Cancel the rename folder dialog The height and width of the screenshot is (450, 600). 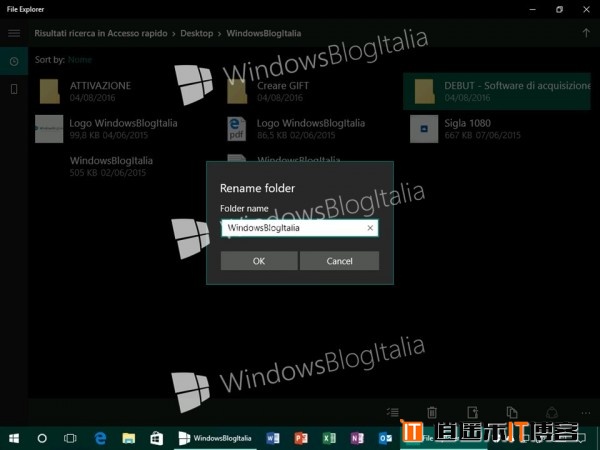pyautogui.click(x=339, y=261)
